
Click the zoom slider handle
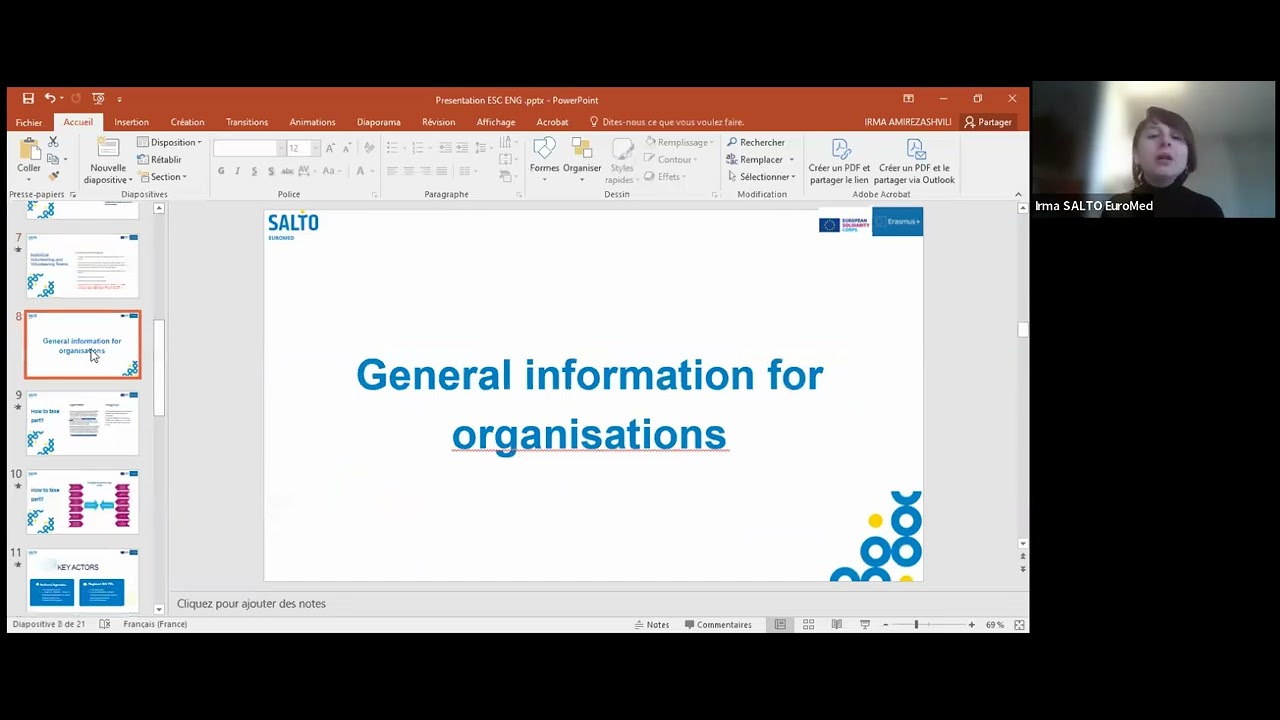click(x=916, y=624)
